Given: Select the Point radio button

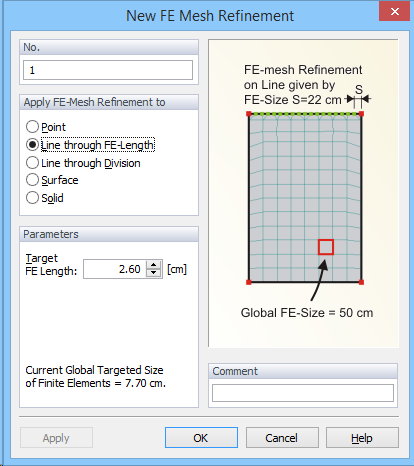Looking at the screenshot, I should 32,127.
